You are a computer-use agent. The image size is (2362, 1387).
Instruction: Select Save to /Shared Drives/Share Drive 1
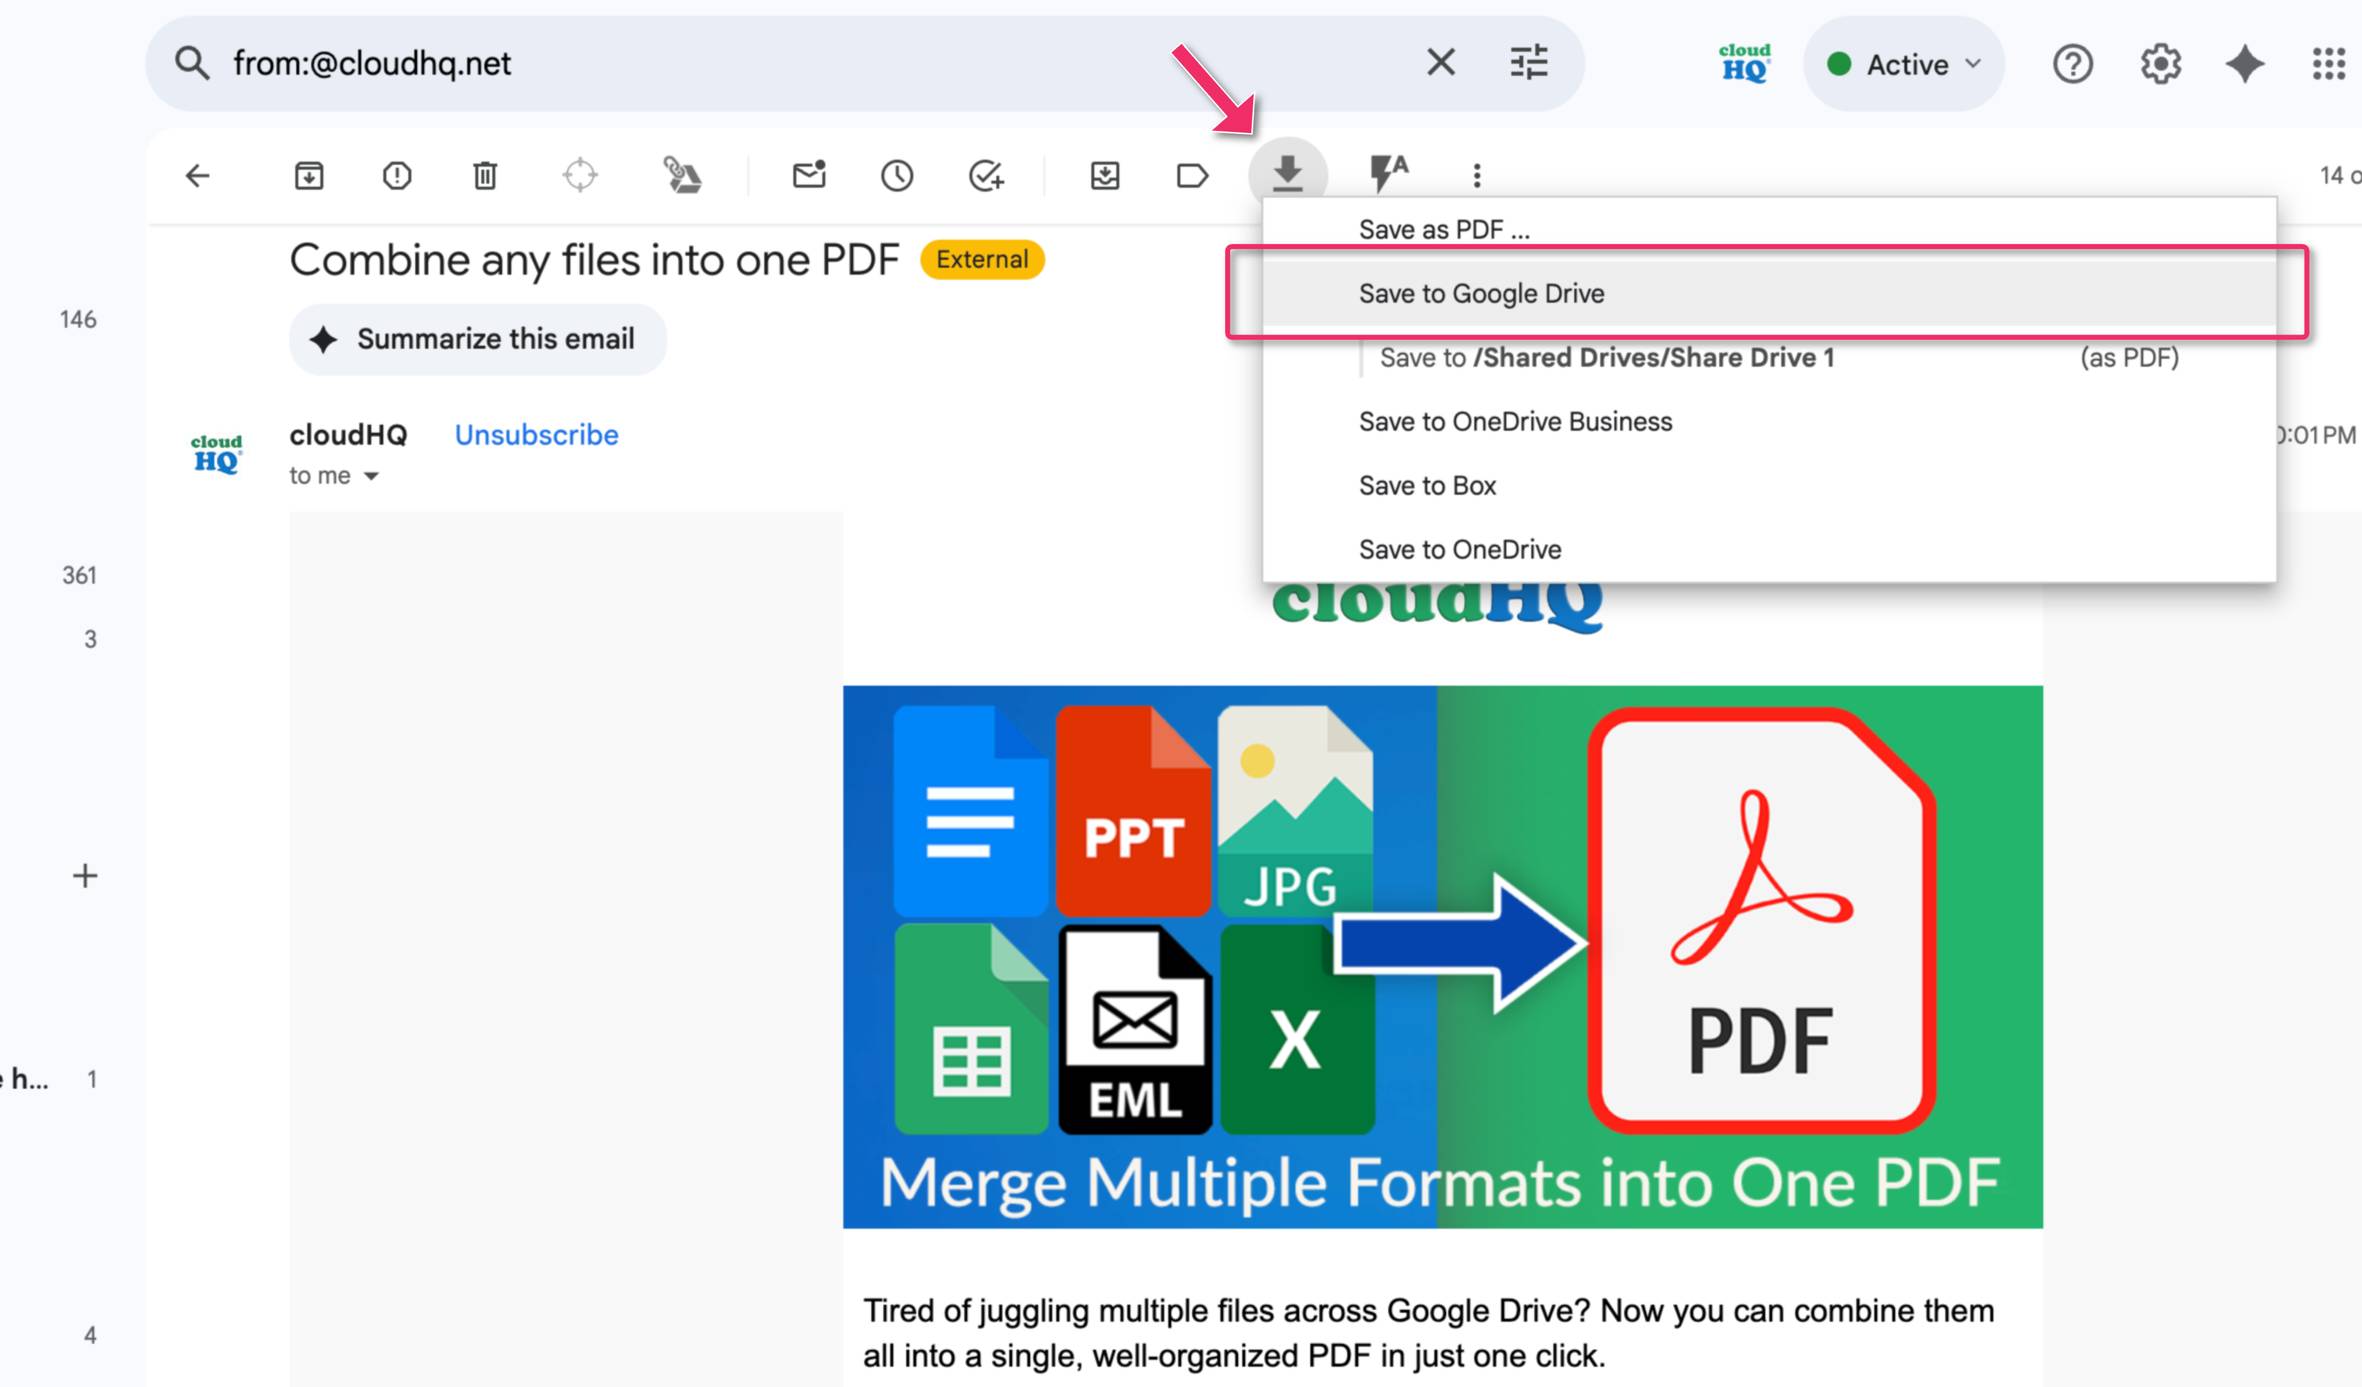pos(1769,357)
